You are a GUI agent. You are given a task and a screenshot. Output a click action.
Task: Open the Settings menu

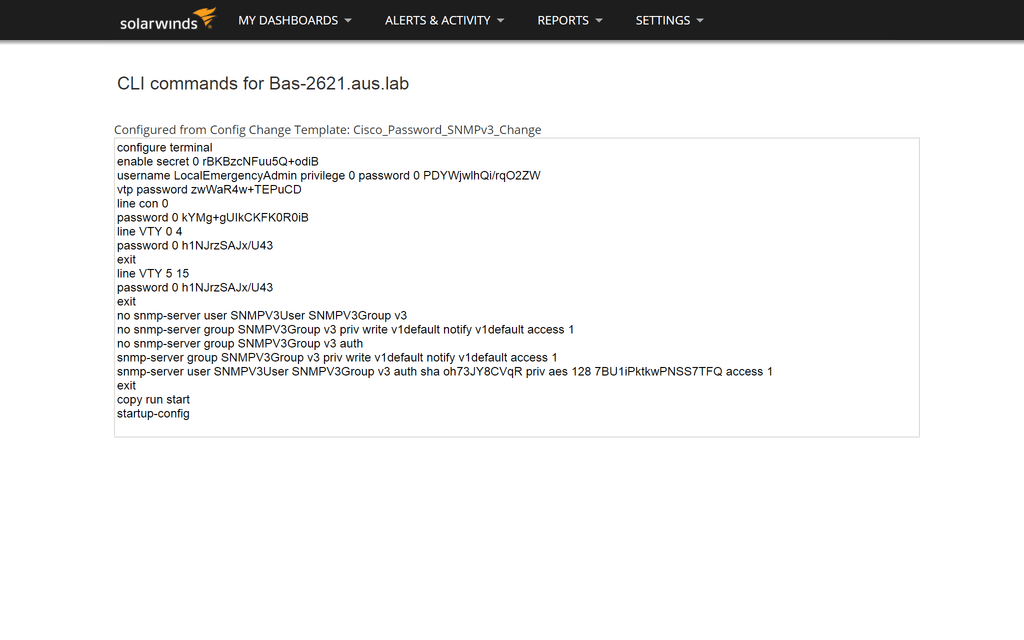(x=662, y=20)
